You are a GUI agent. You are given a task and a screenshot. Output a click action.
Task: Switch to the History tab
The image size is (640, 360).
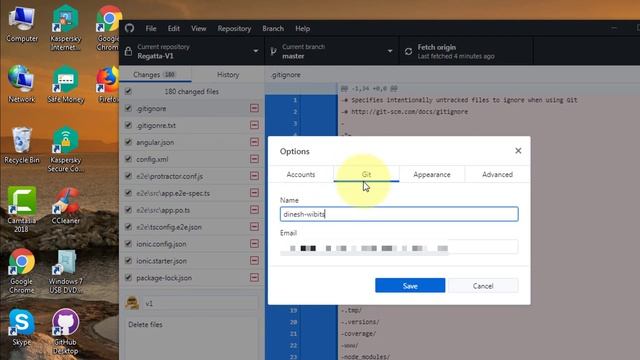[x=228, y=75]
